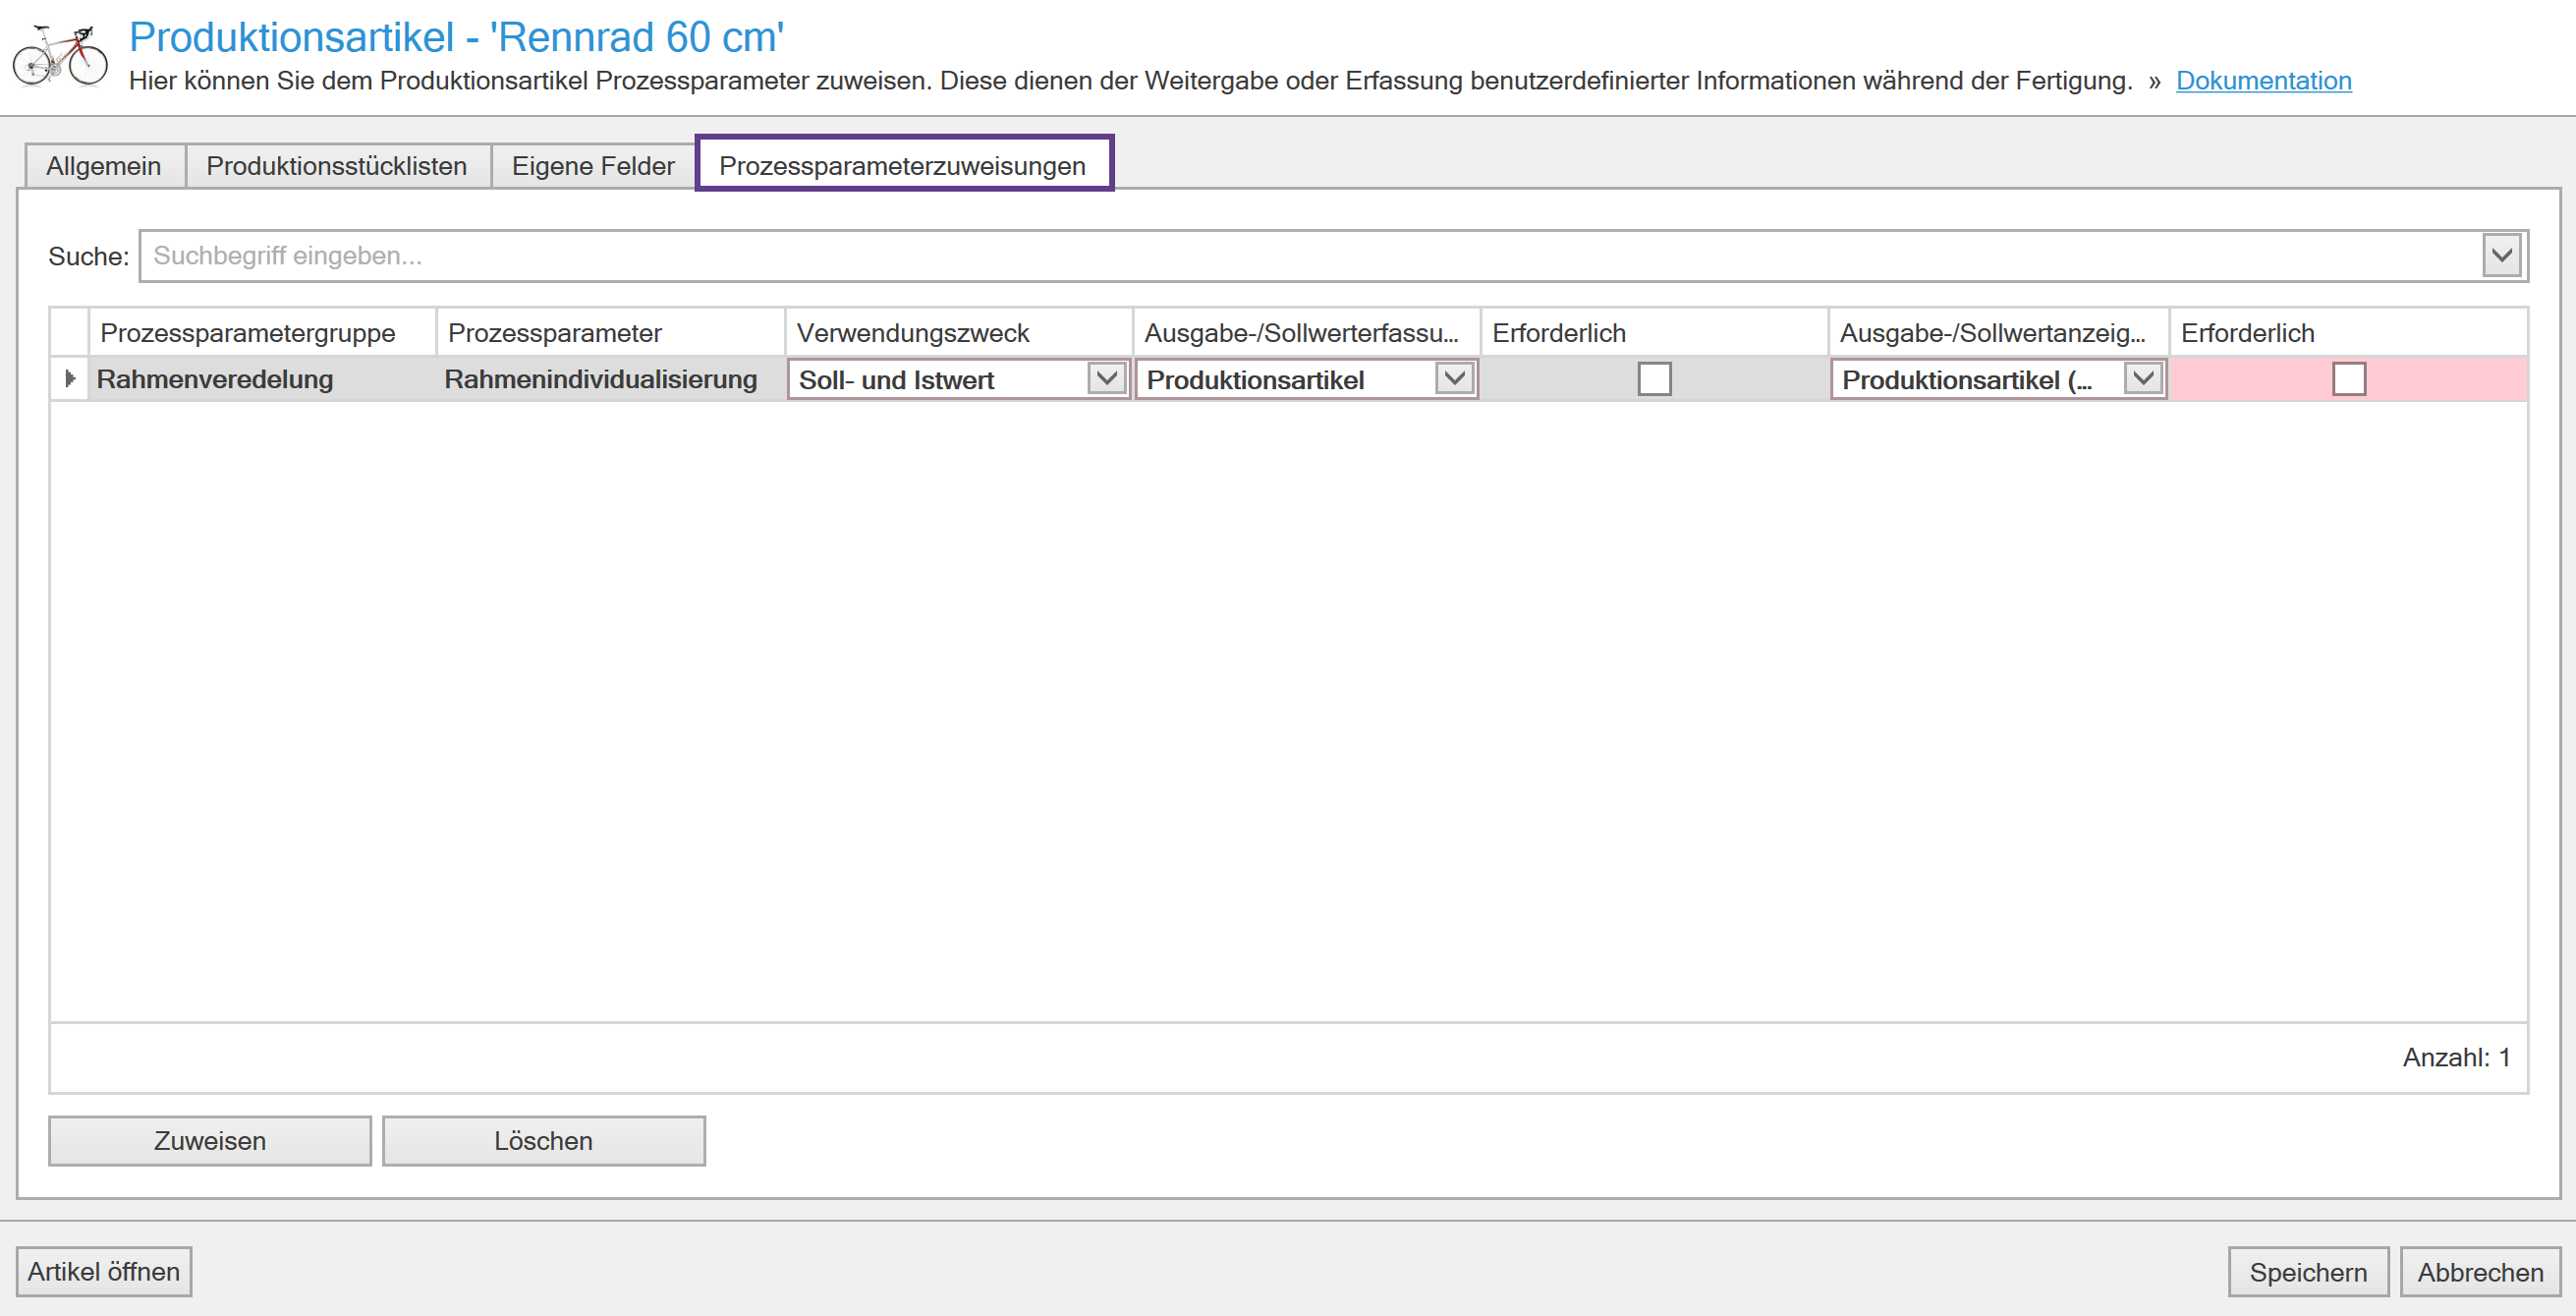
Task: Save changes with Speichern
Action: click(x=2307, y=1272)
